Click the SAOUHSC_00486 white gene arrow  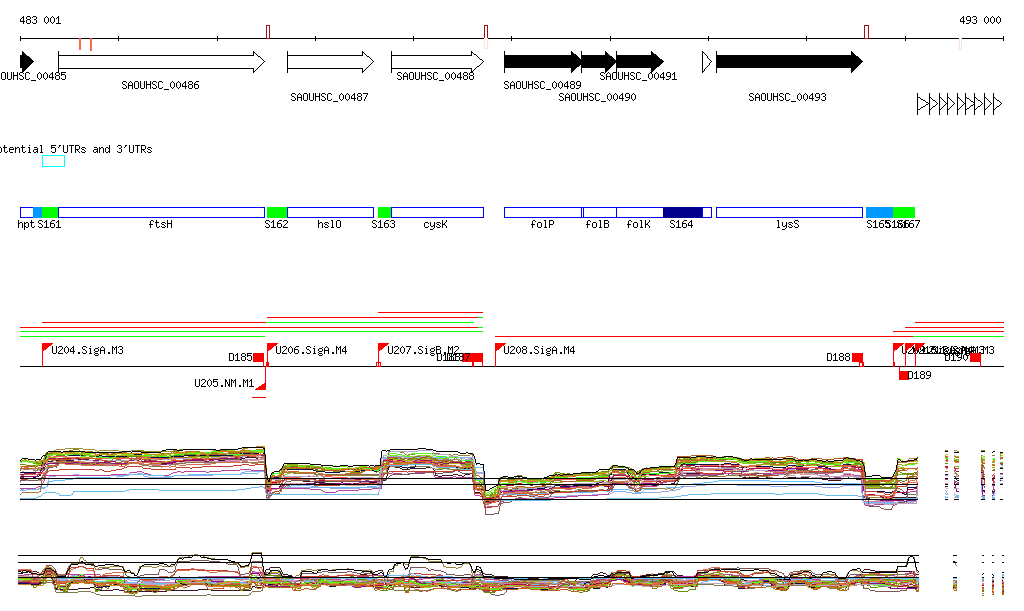click(160, 62)
